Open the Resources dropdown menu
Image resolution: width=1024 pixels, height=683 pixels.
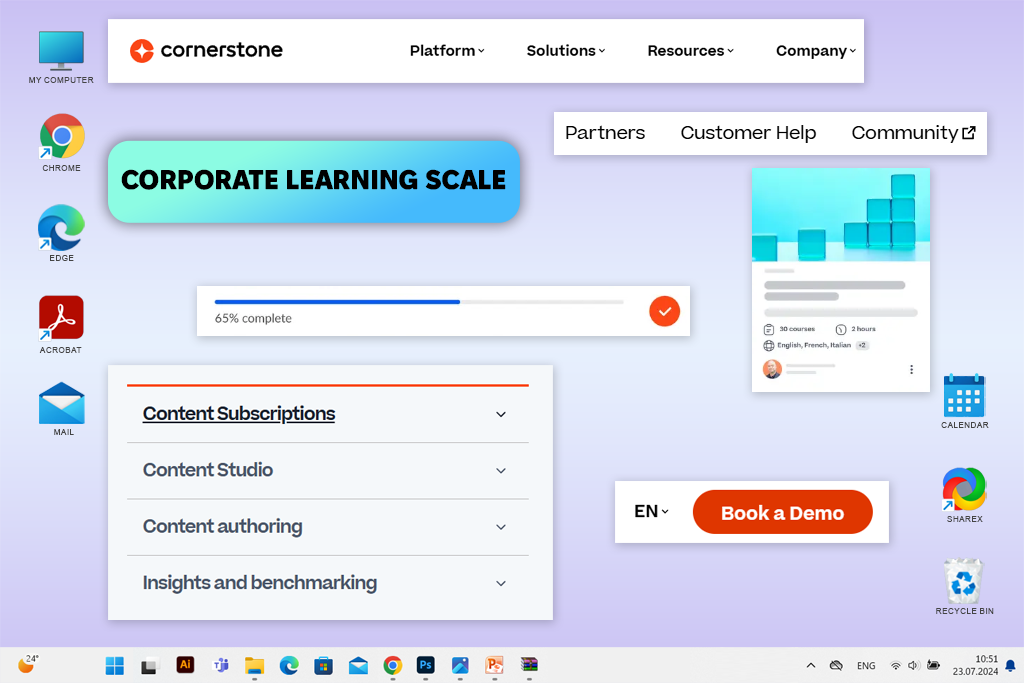click(690, 51)
